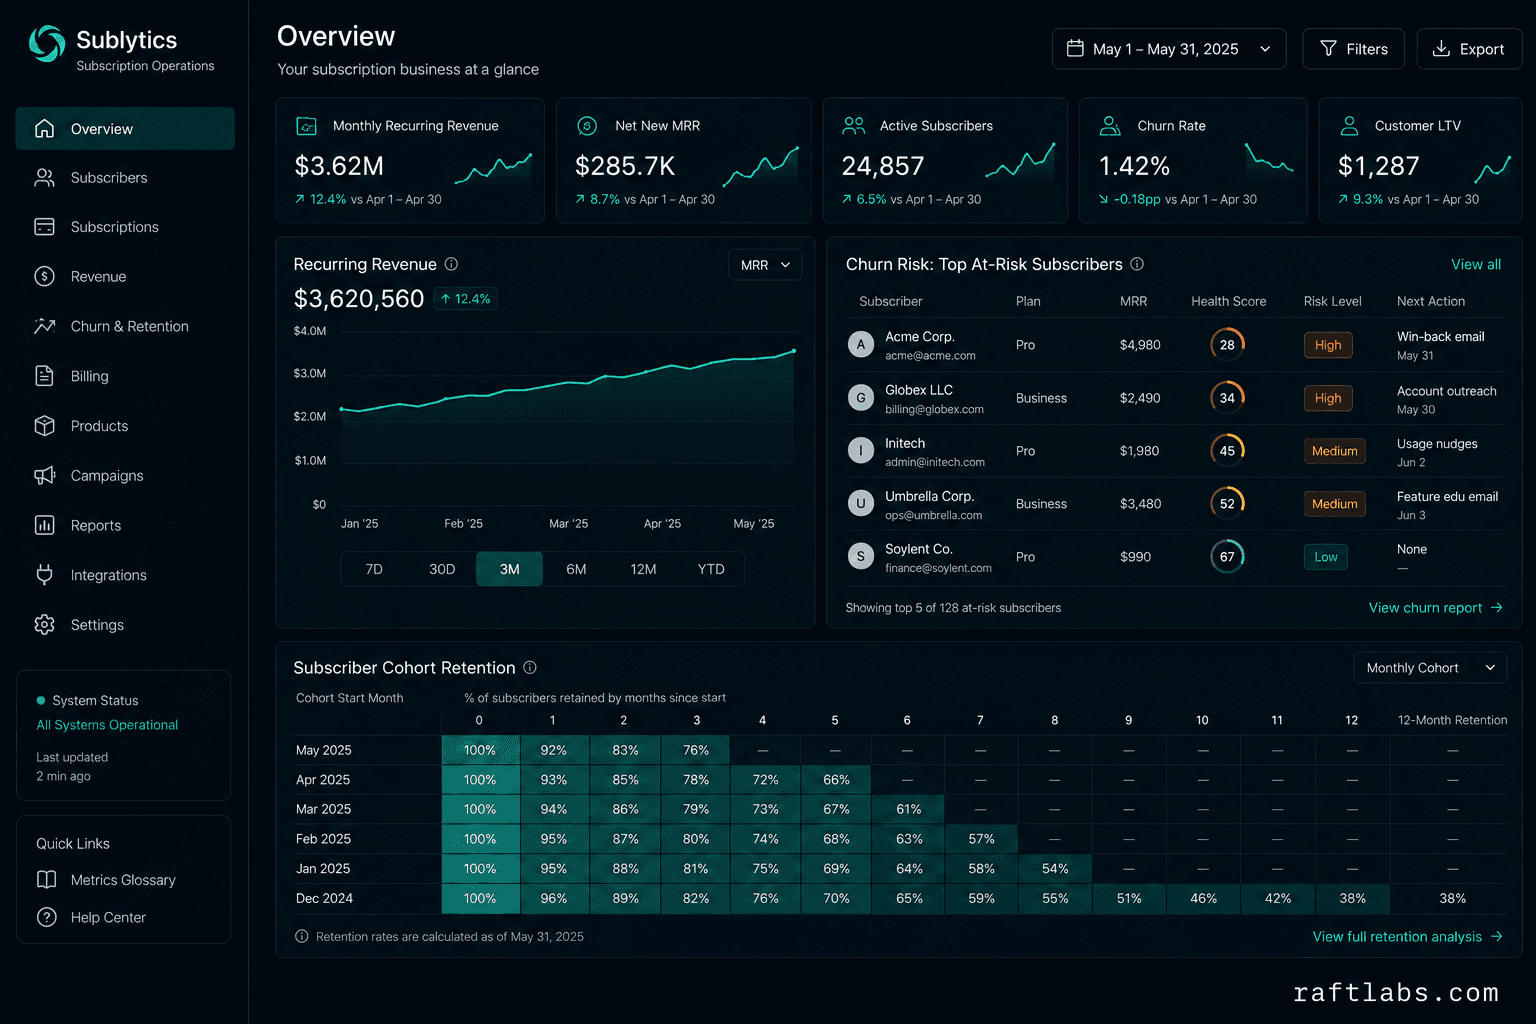The image size is (1536, 1024).
Task: Click the Sublytics logo icon
Action: click(46, 43)
